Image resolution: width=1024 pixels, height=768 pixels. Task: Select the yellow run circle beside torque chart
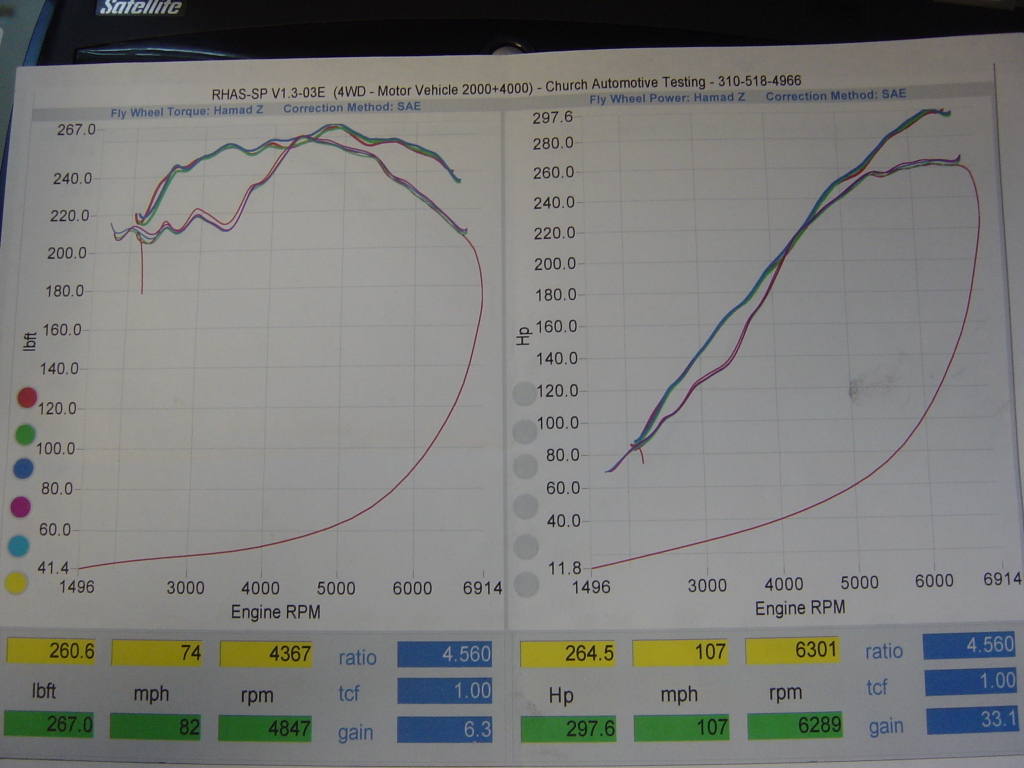pos(16,582)
